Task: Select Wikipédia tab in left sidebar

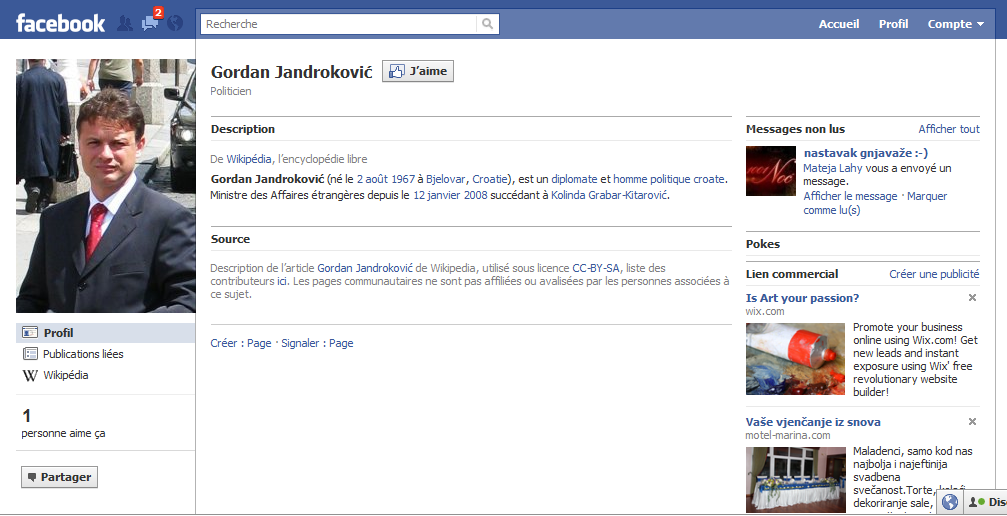Action: pyautogui.click(x=65, y=375)
